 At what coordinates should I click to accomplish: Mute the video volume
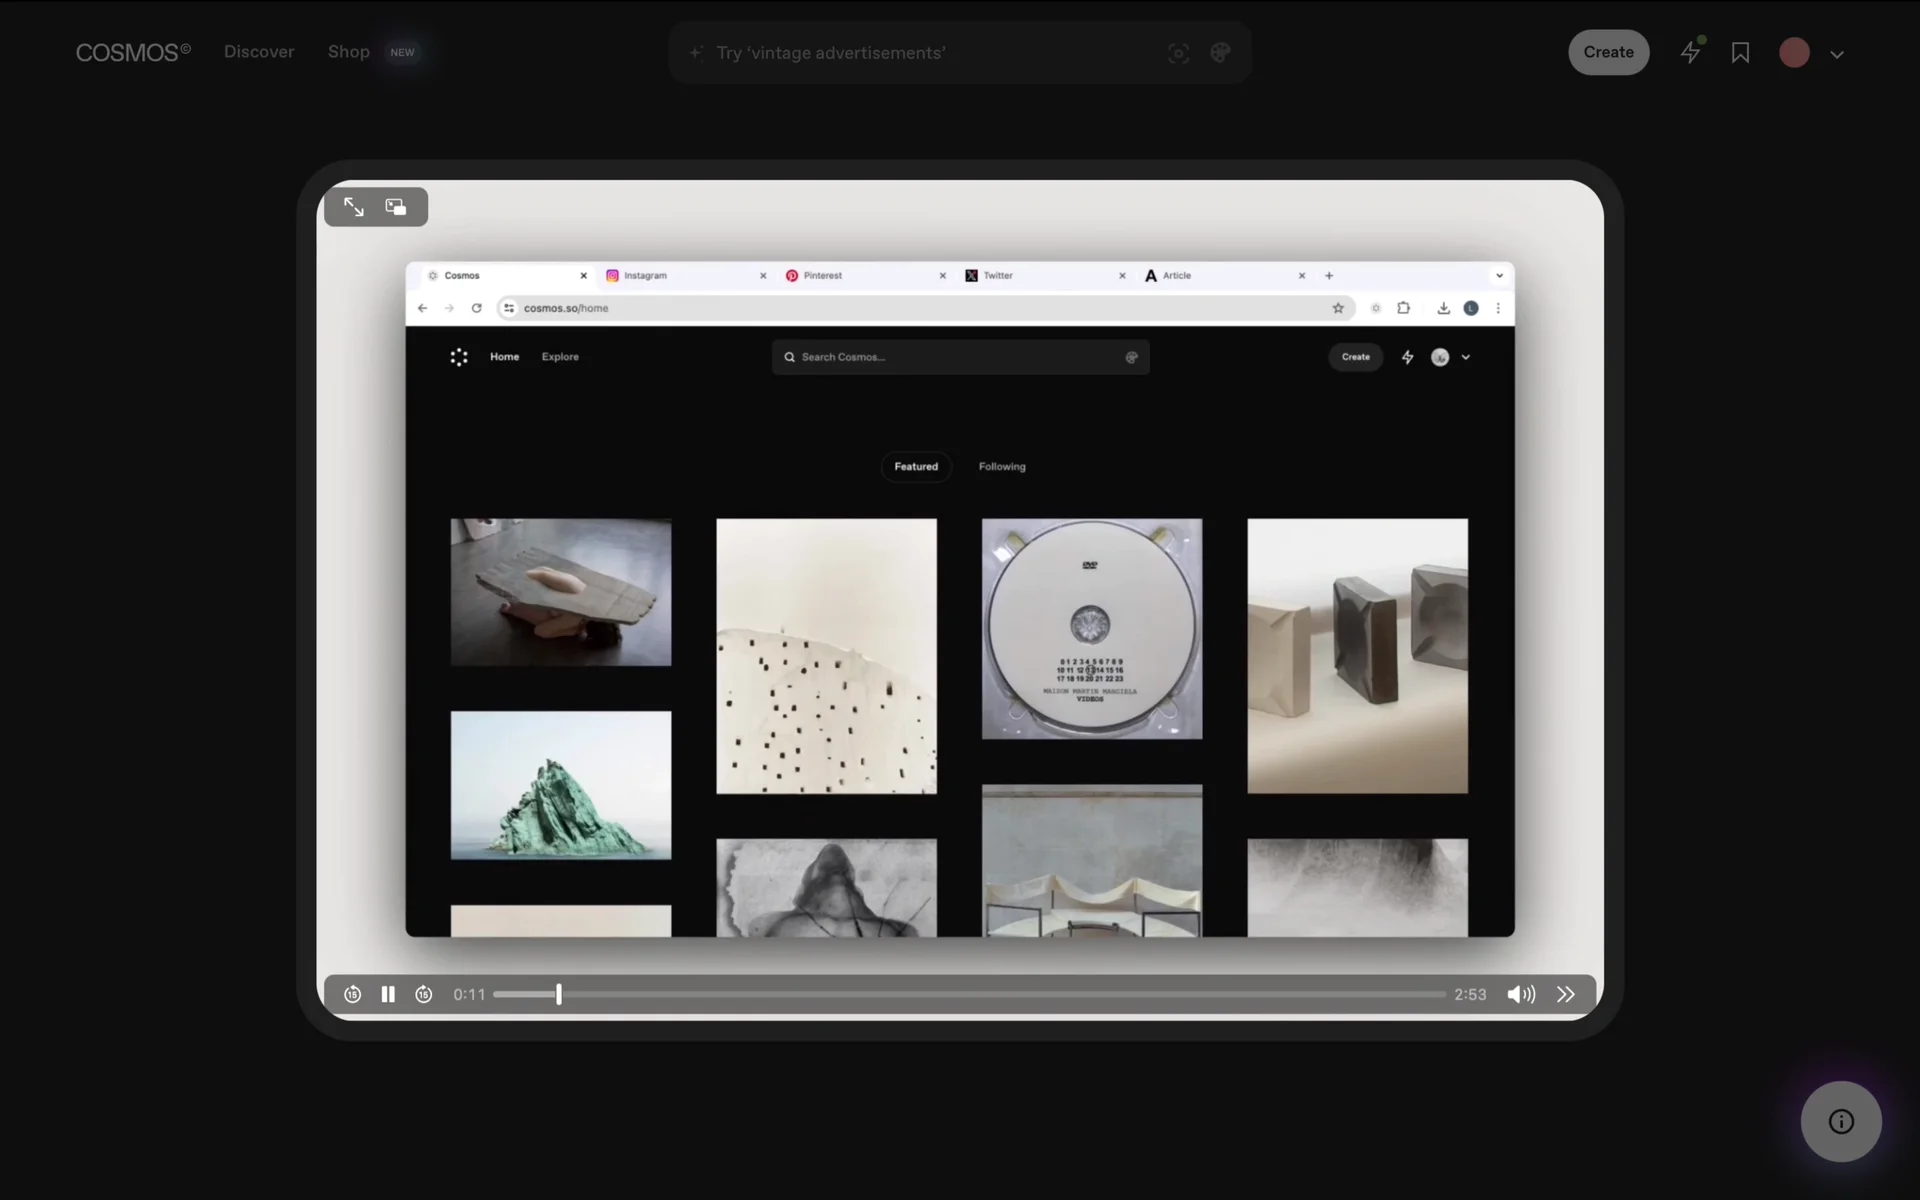(1521, 994)
